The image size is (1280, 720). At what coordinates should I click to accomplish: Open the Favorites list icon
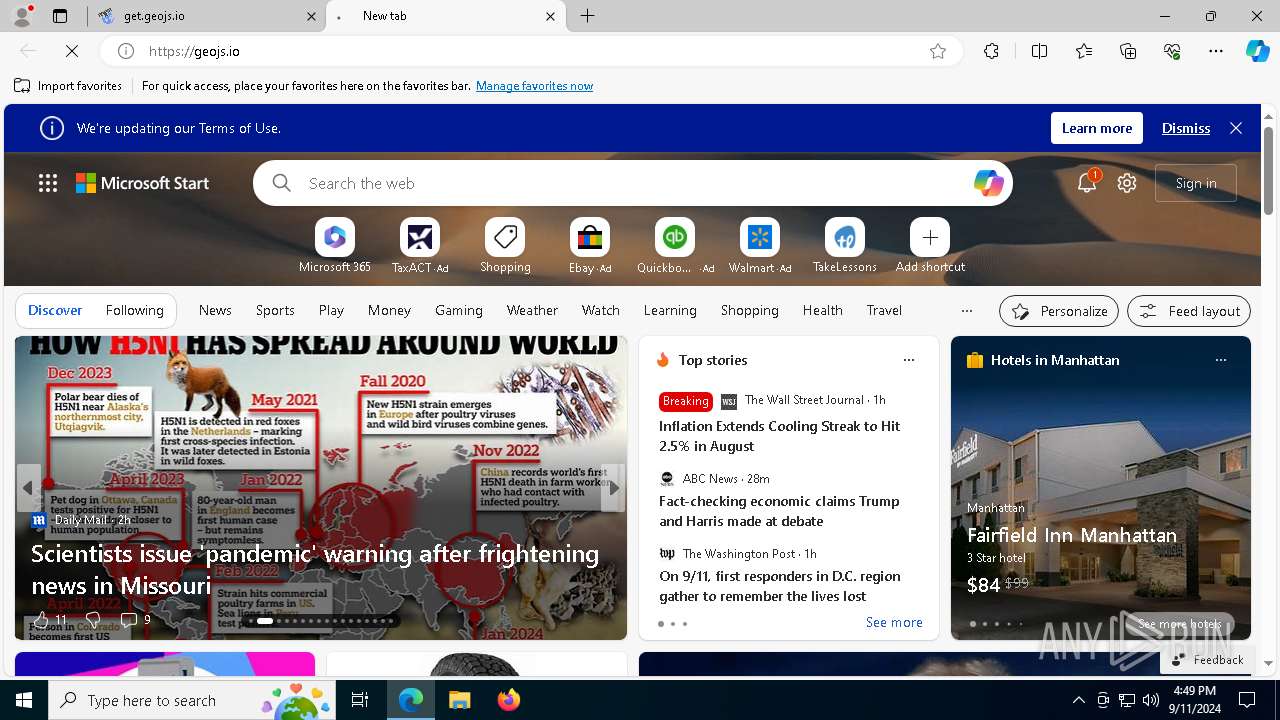tap(1084, 51)
